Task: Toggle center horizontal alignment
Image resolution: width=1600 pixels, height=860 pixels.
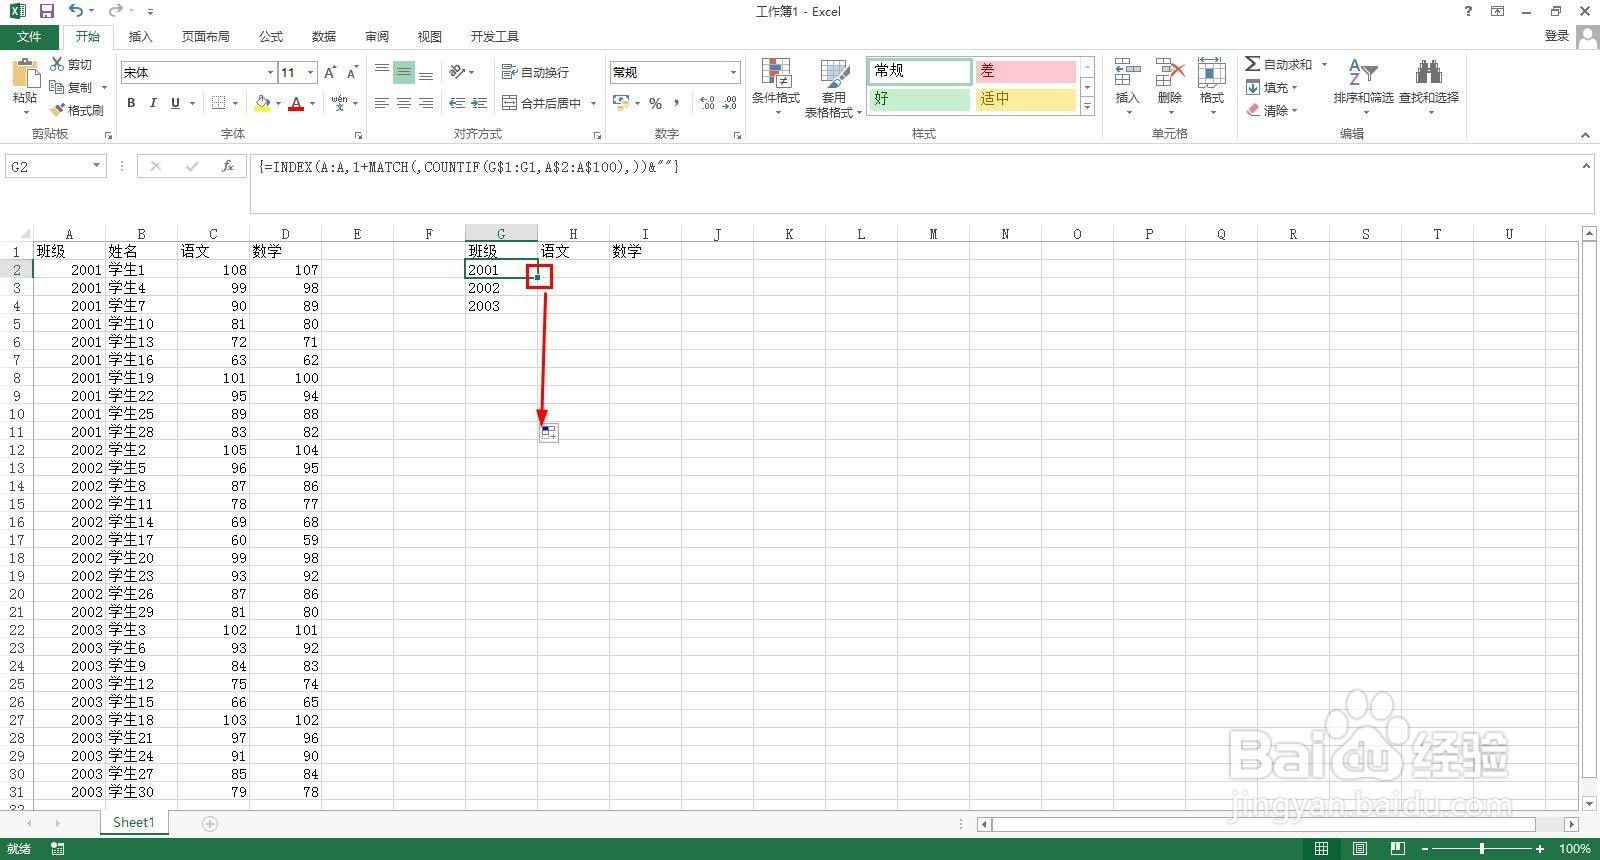Action: (x=404, y=103)
